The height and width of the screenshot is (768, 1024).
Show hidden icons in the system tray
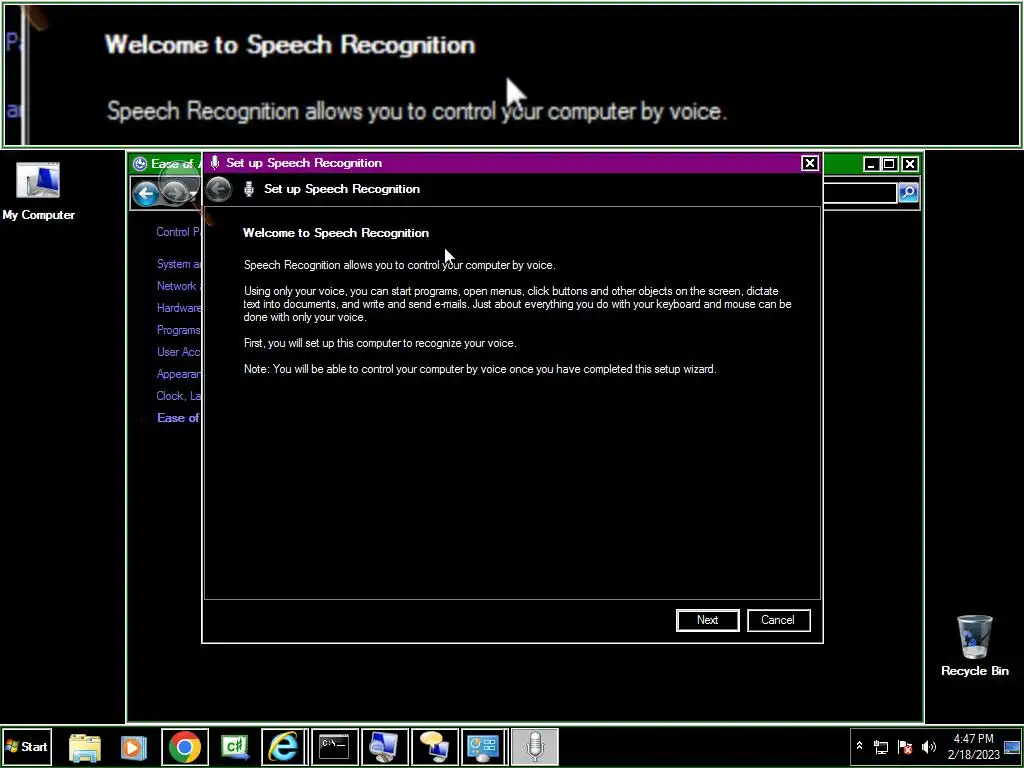pyautogui.click(x=859, y=746)
